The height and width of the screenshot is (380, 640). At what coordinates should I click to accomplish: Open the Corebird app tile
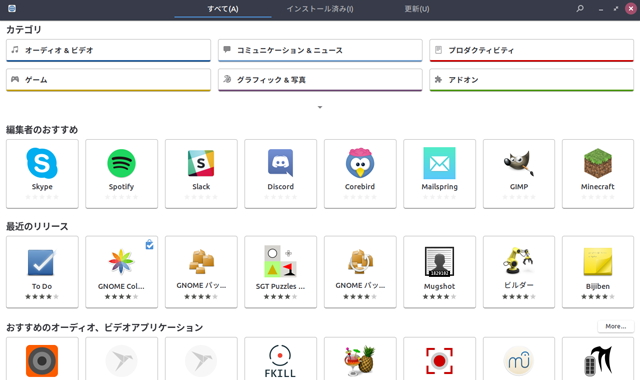tap(360, 174)
